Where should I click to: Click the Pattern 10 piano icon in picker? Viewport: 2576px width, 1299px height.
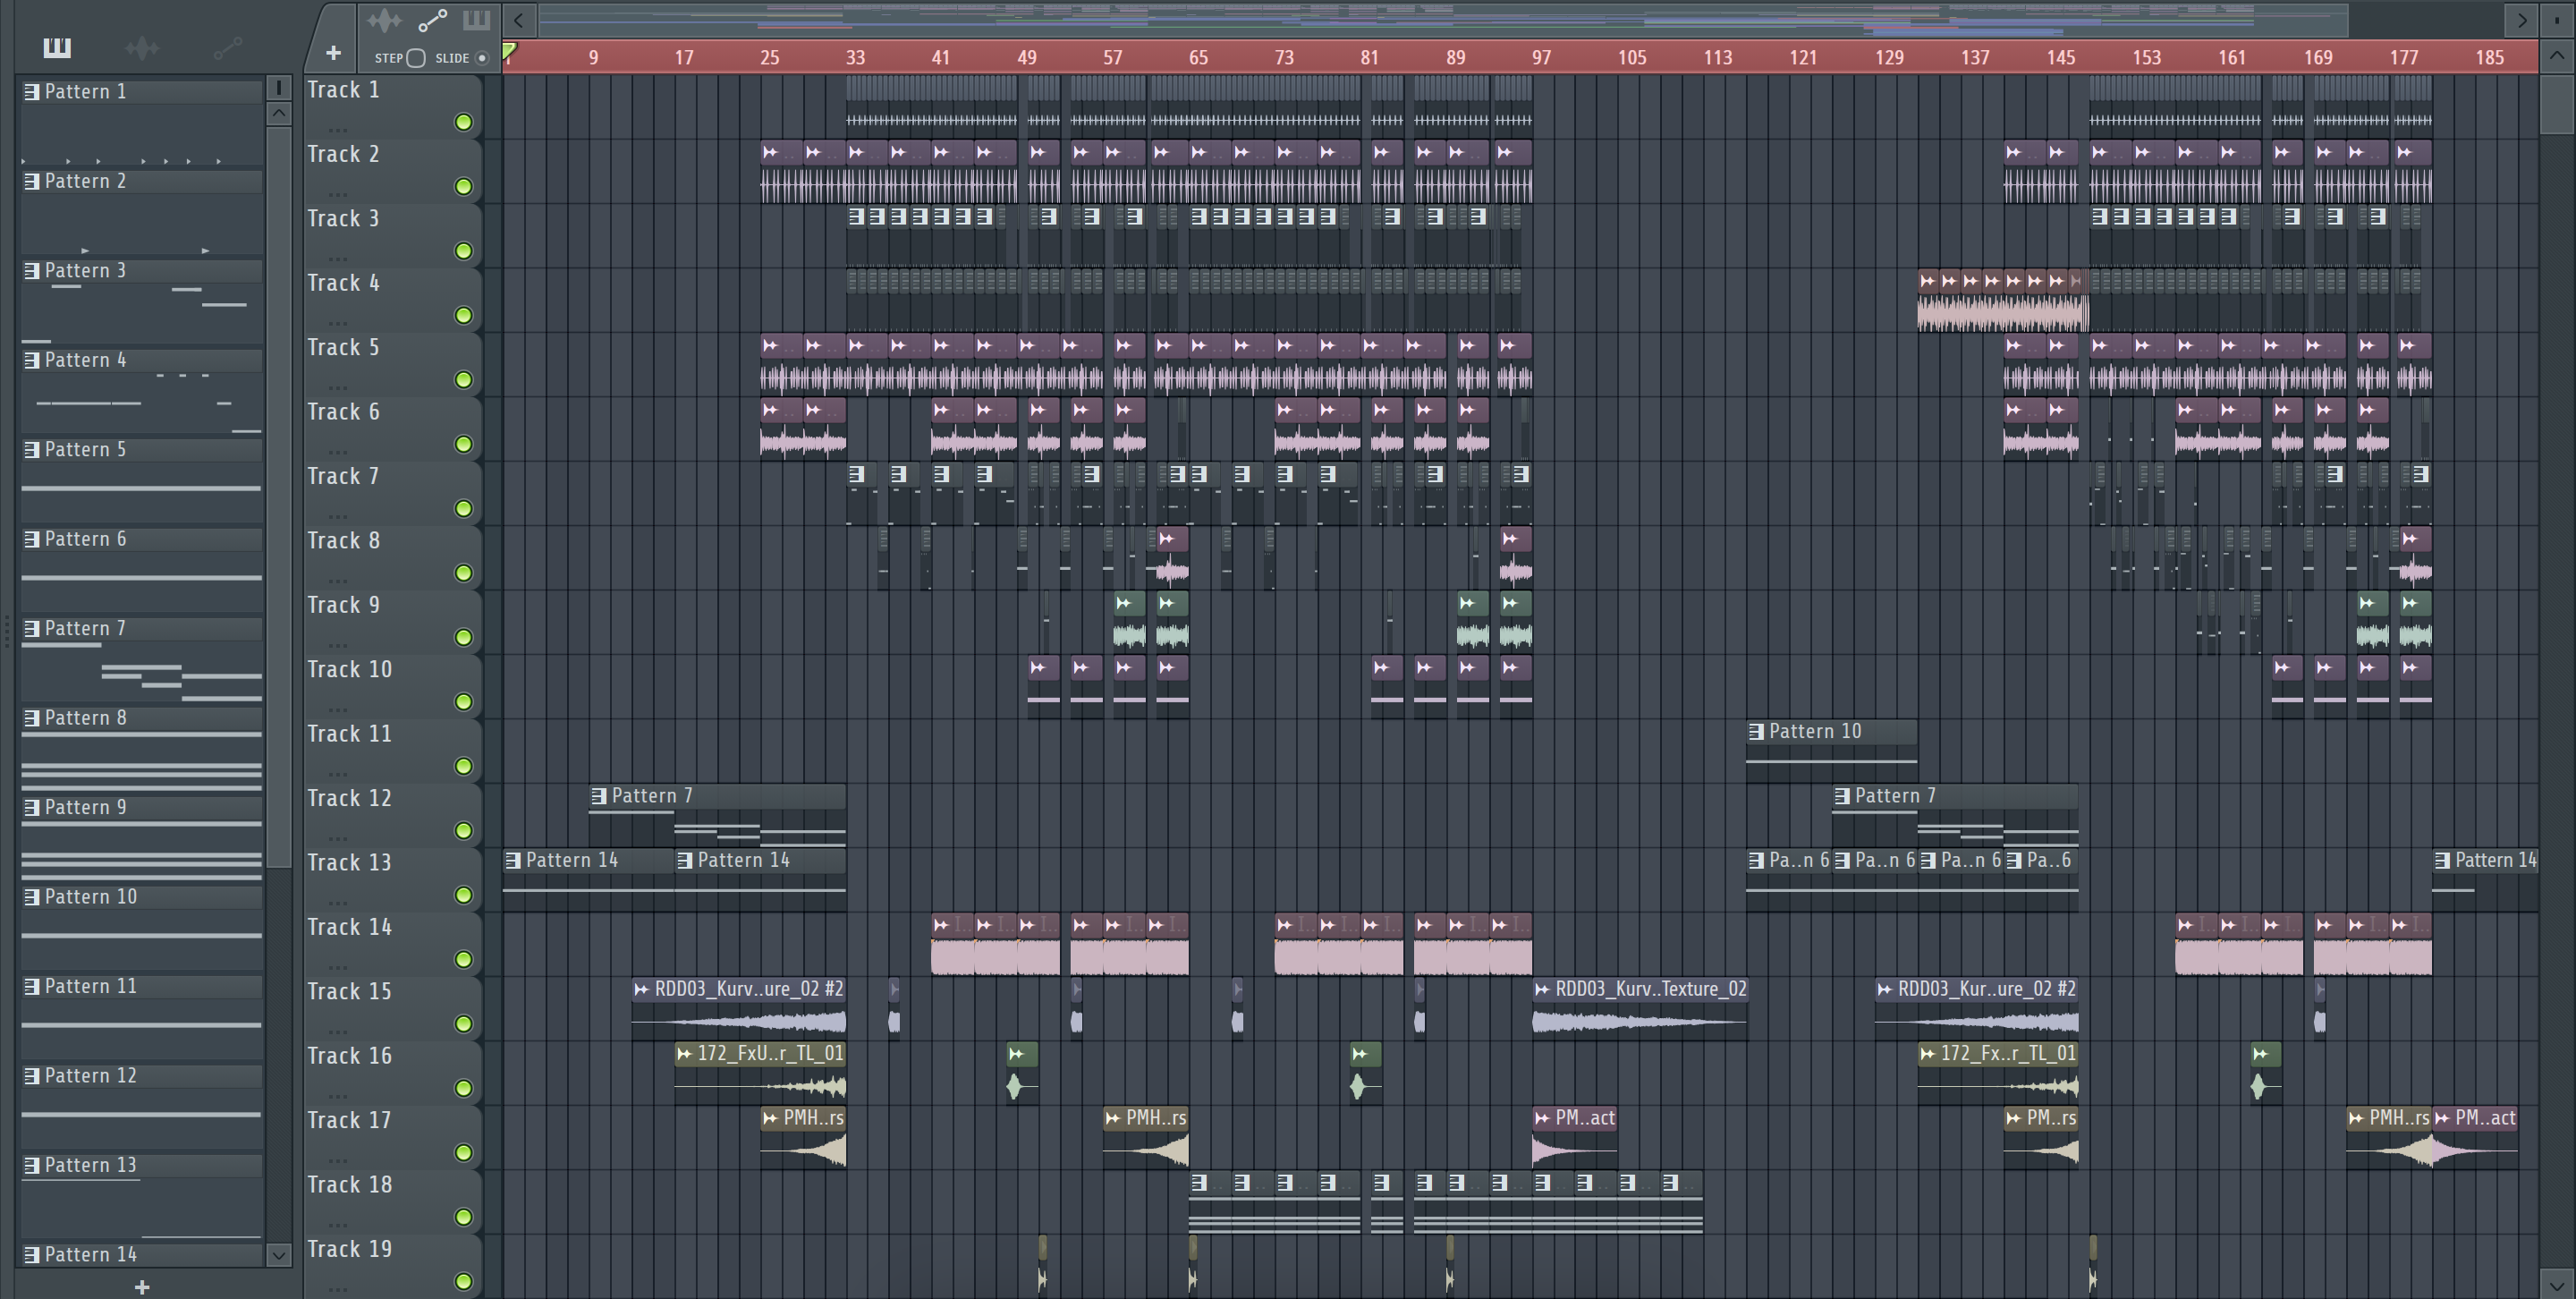(32, 897)
